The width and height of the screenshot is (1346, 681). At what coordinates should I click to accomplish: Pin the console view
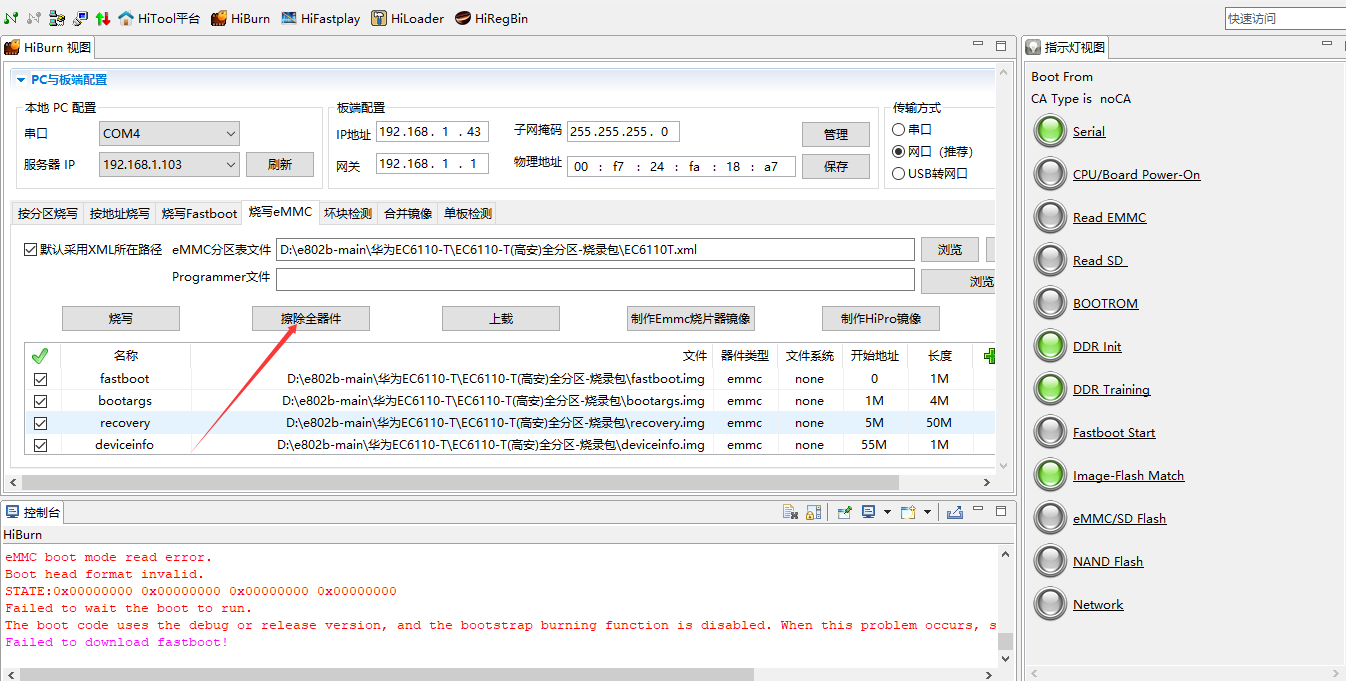[844, 512]
